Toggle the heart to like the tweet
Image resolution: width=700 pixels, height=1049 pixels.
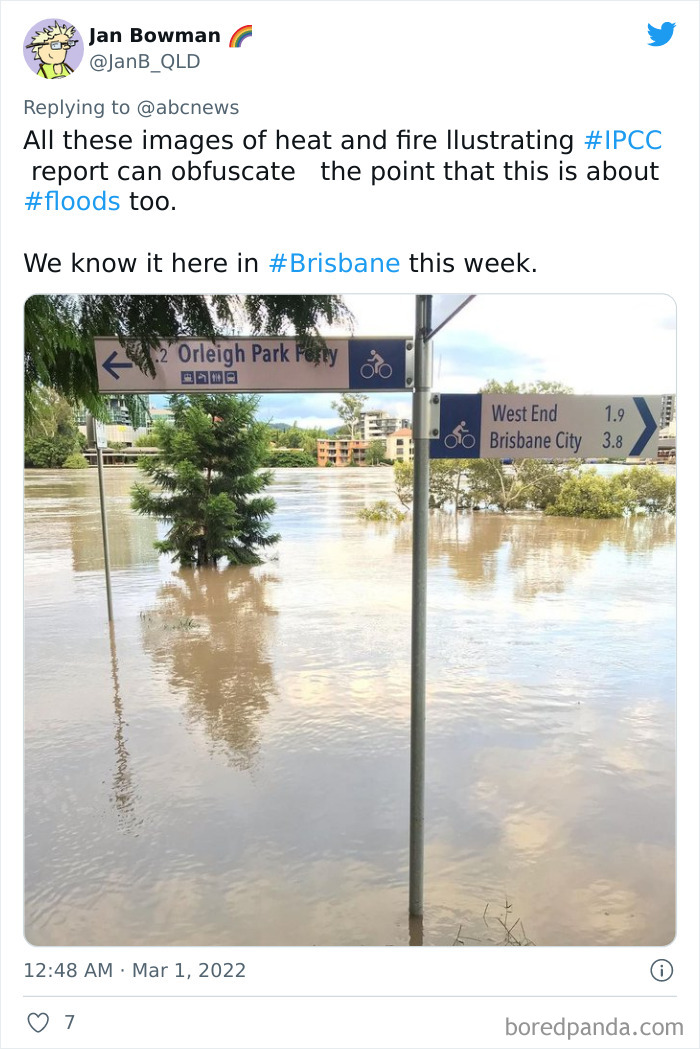tap(40, 1022)
